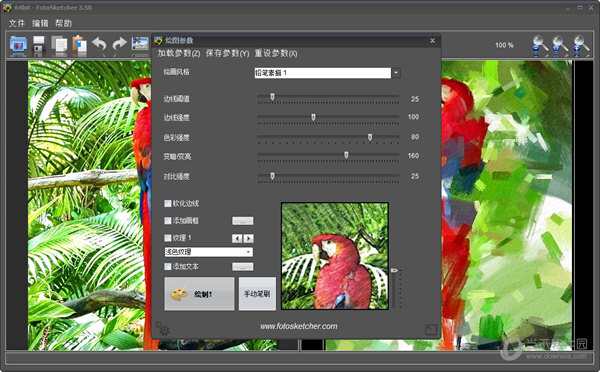Show previous texture with left arrow

[x=237, y=238]
